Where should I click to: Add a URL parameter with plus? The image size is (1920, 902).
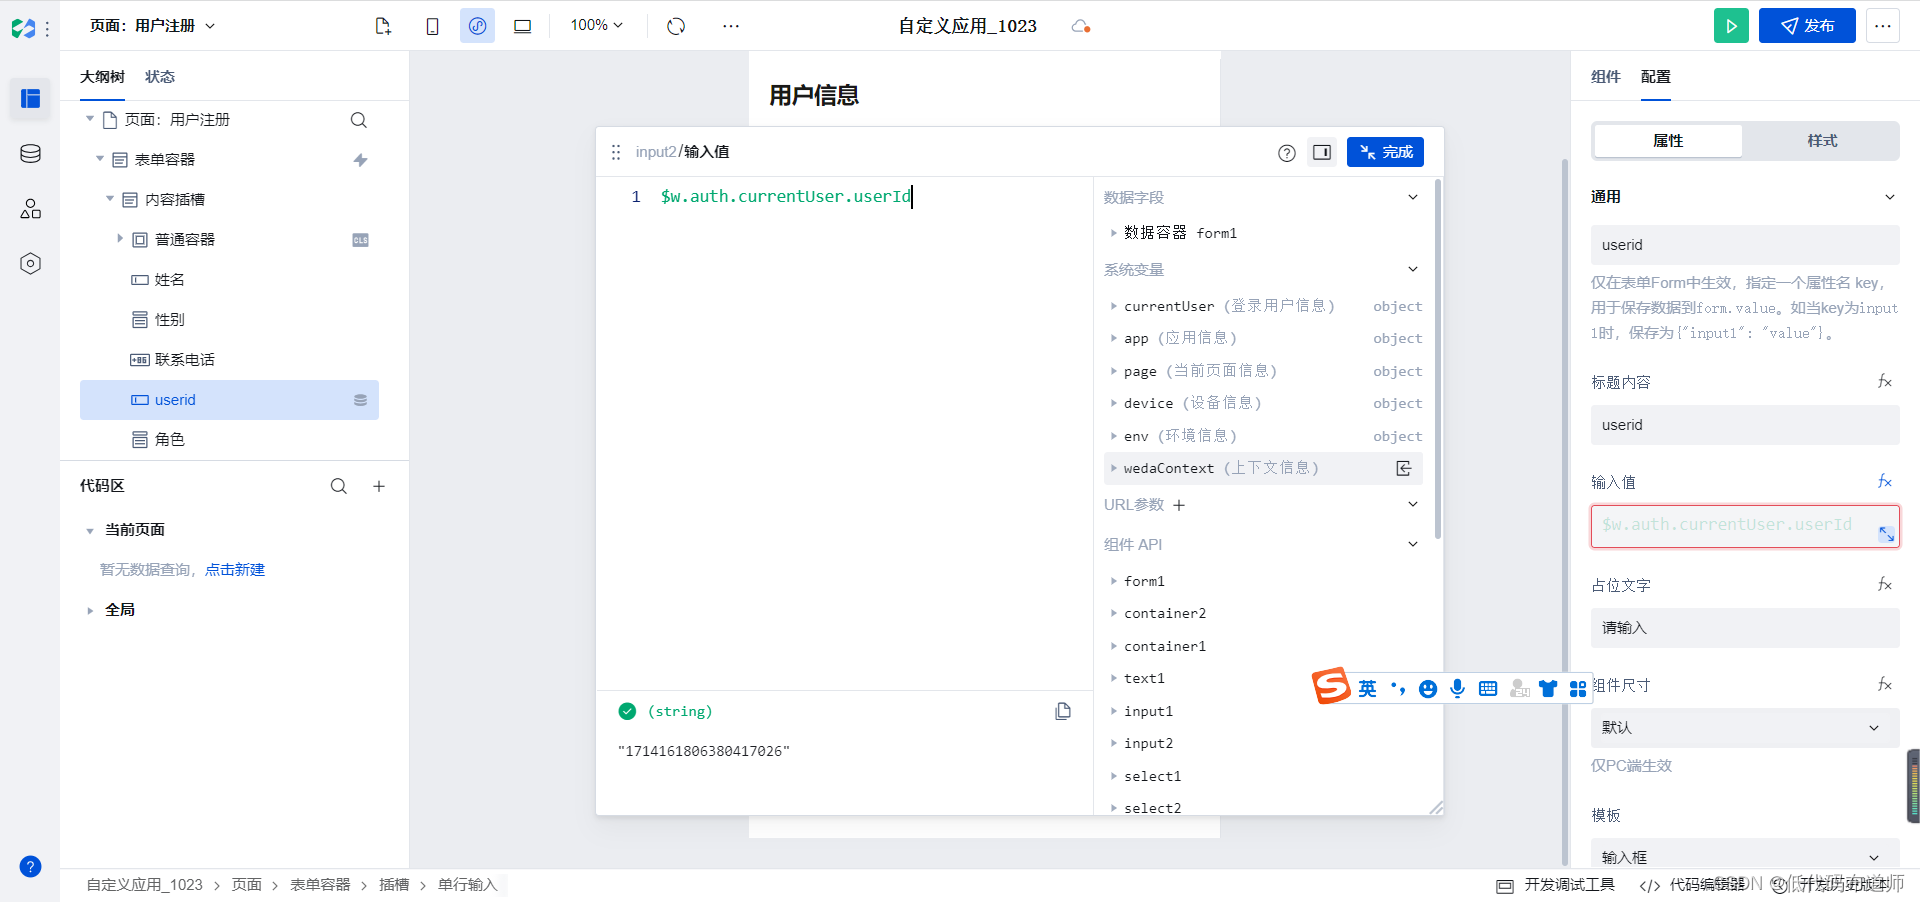point(1179,506)
